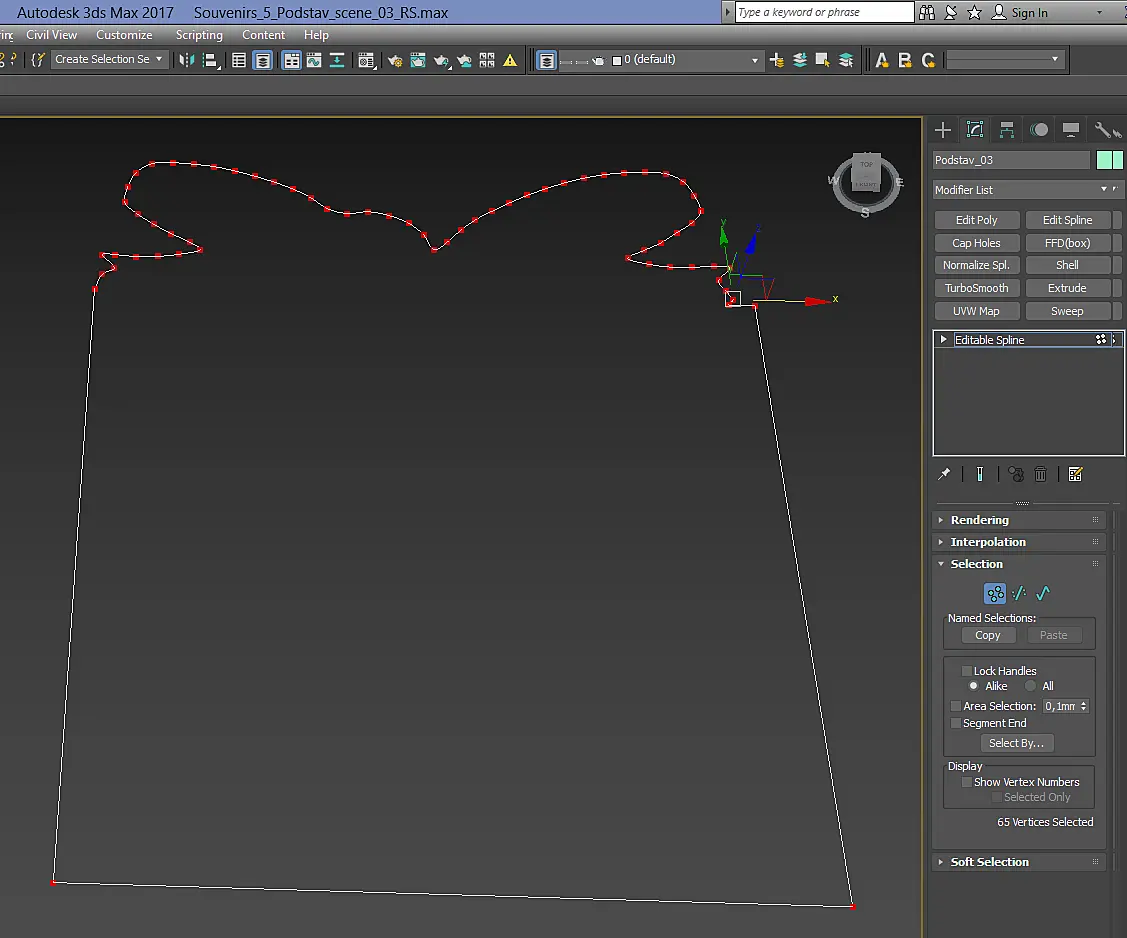1127x938 pixels.
Task: Open the Help menu
Action: tap(316, 35)
